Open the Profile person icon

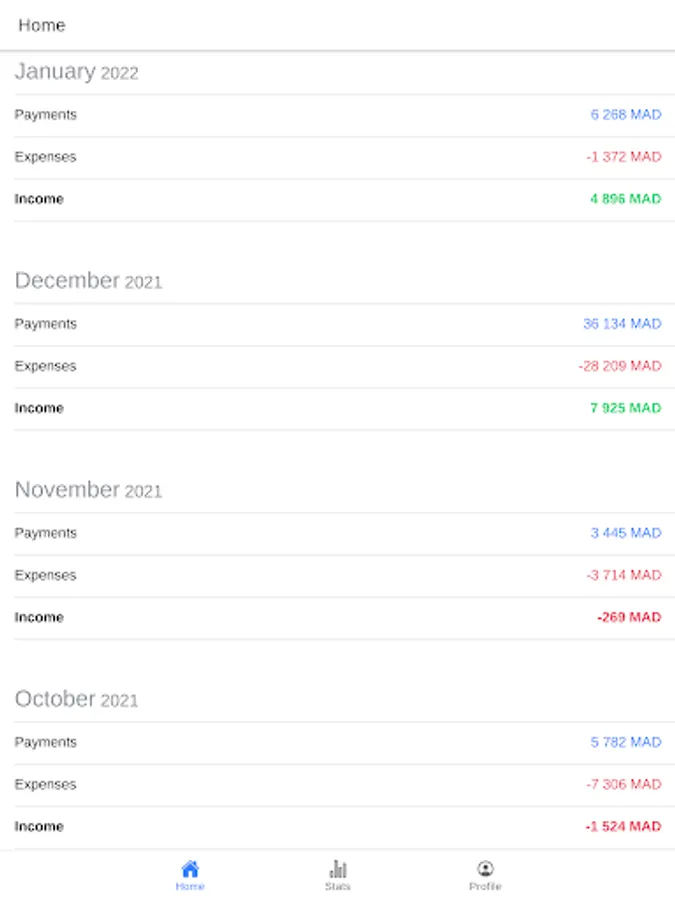(485, 868)
